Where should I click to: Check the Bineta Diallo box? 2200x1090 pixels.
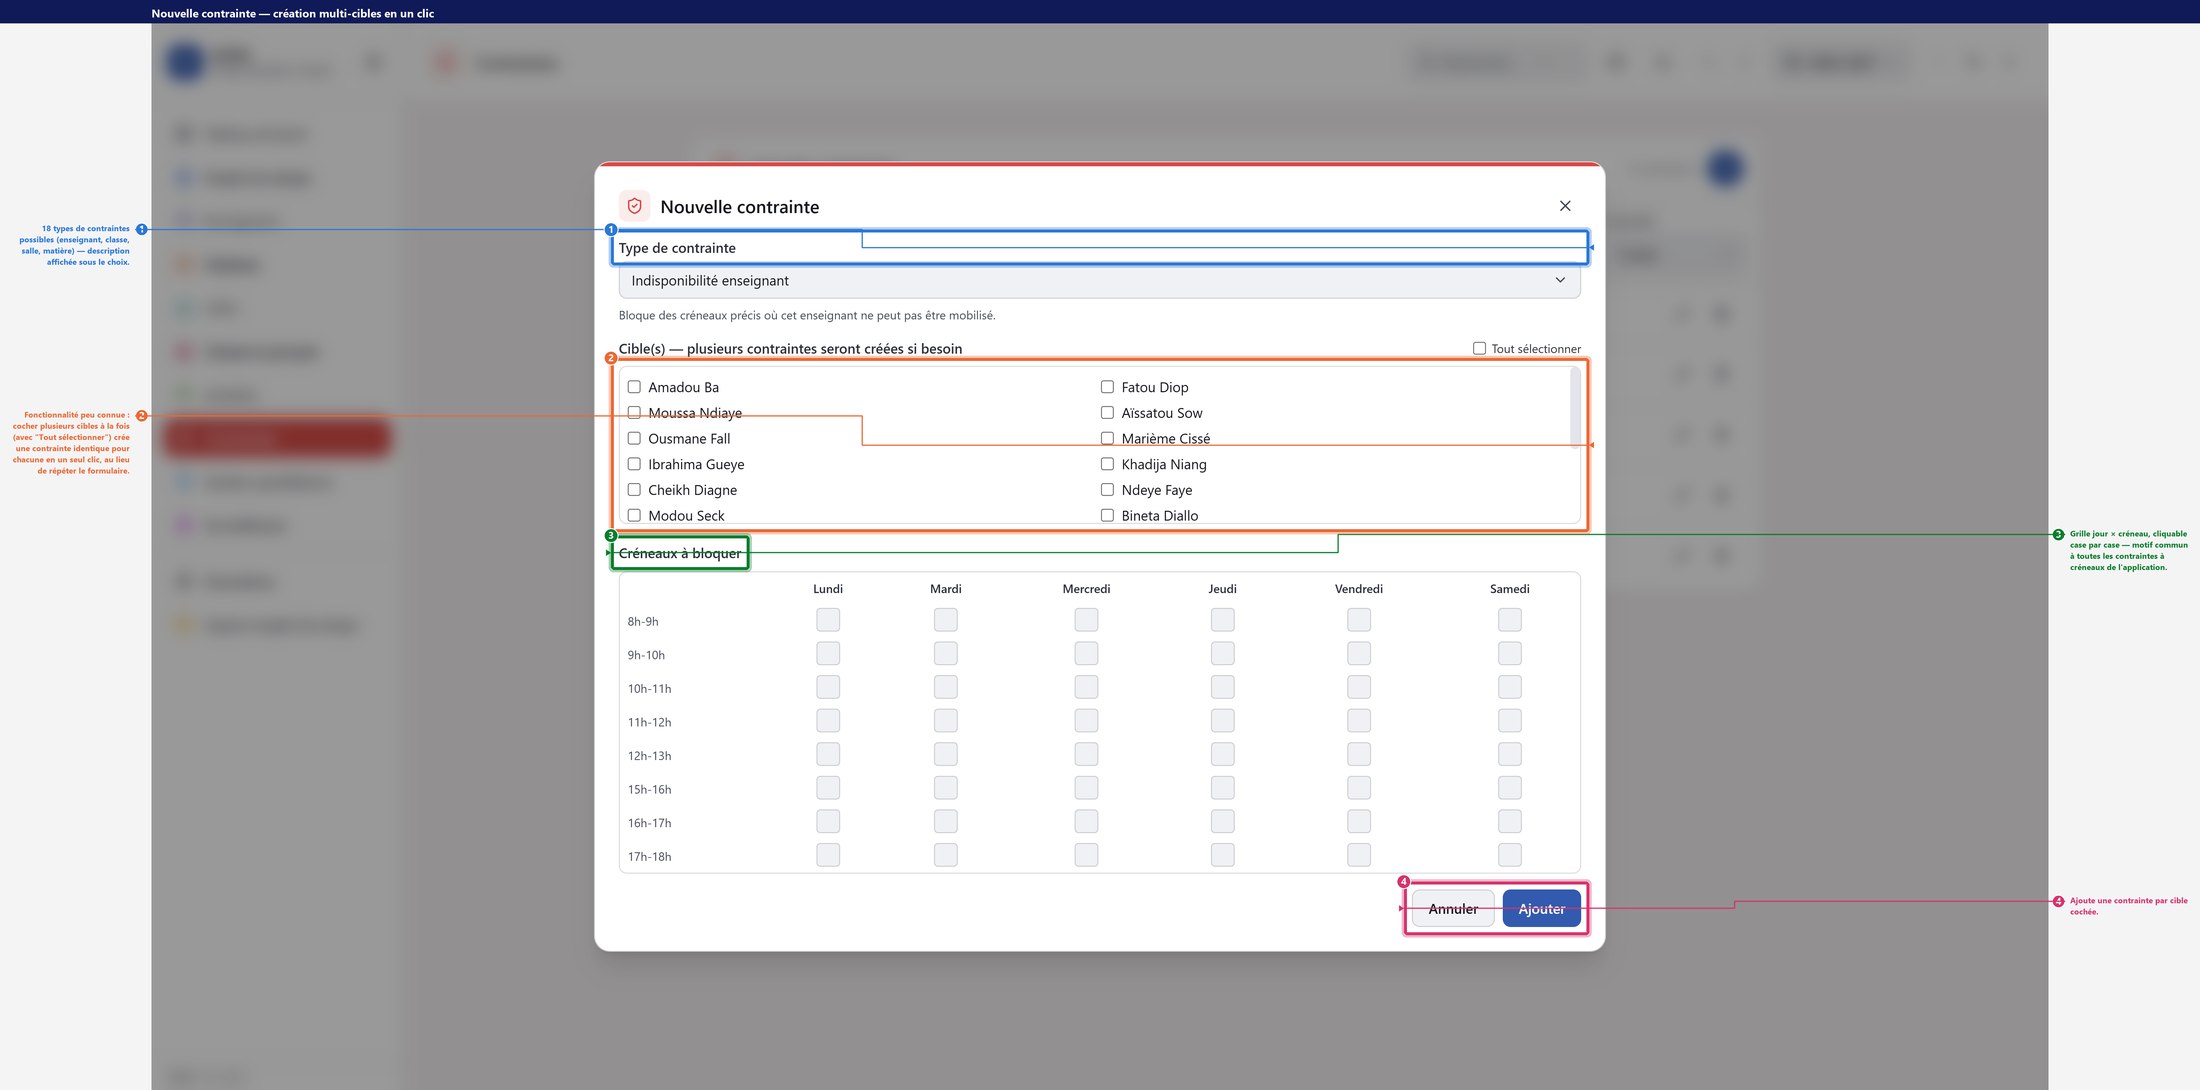[x=1107, y=516]
